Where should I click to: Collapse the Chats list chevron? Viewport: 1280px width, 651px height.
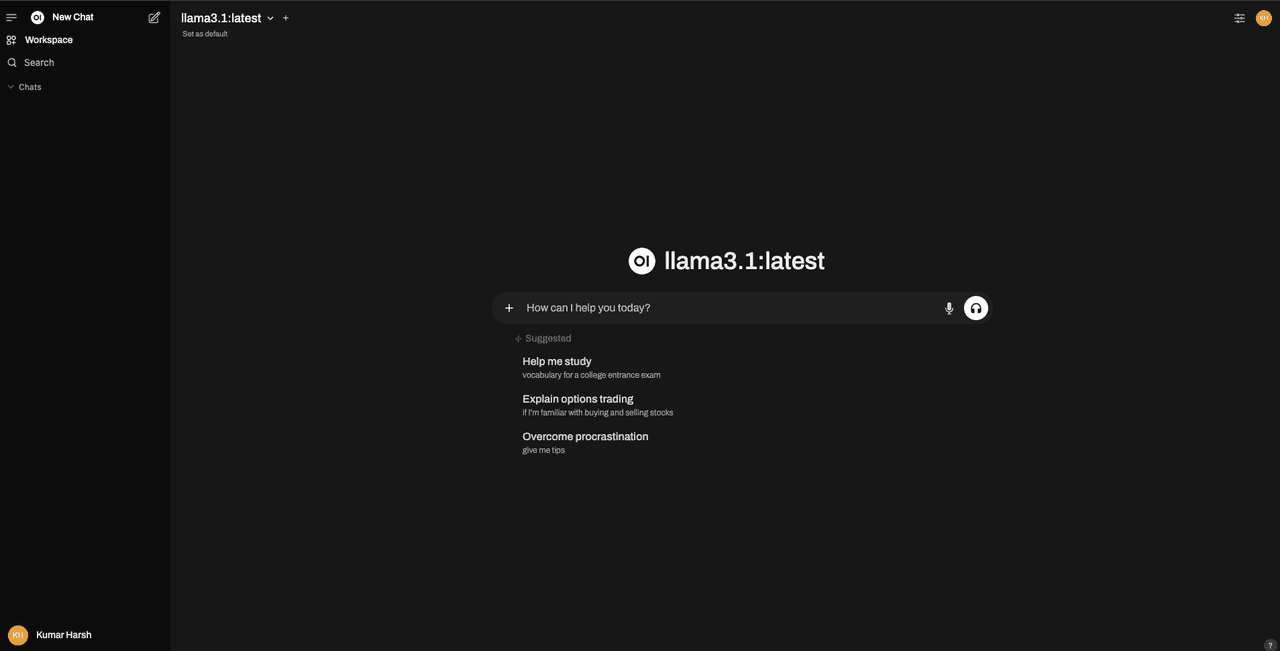point(11,87)
